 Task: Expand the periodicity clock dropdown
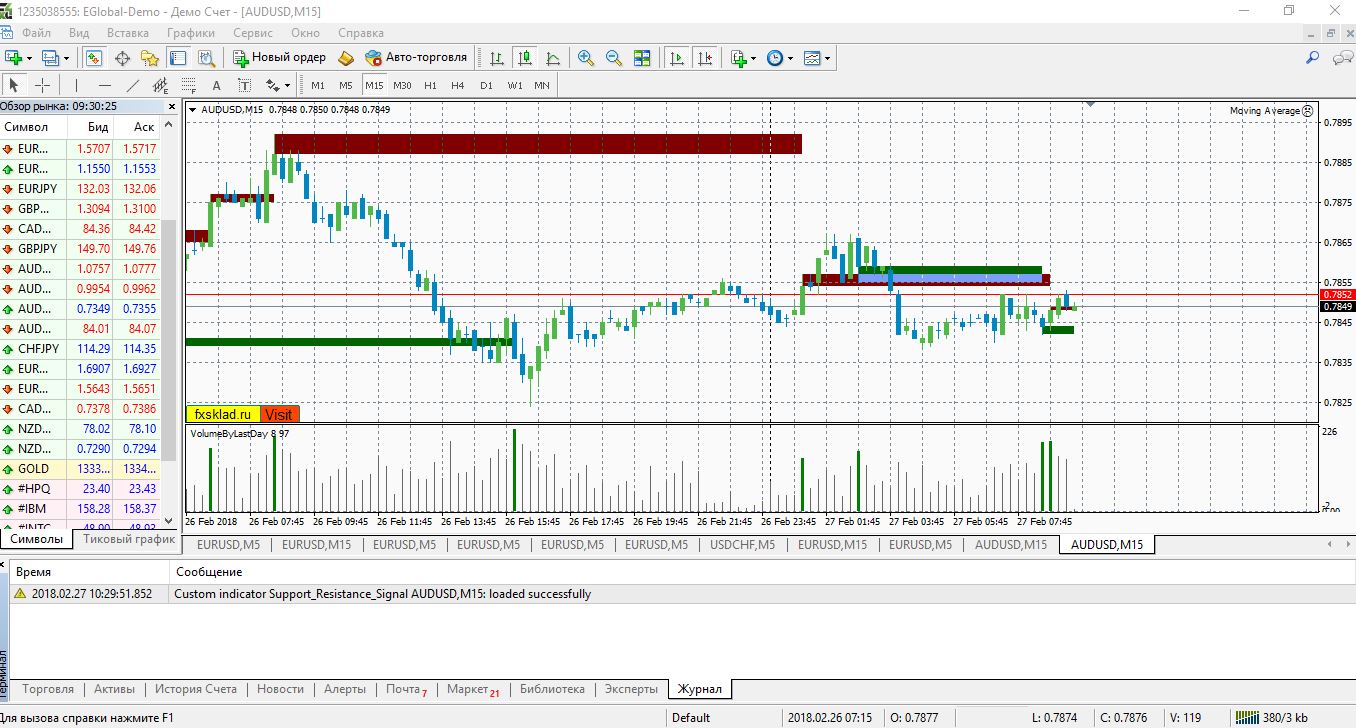pyautogui.click(x=790, y=58)
